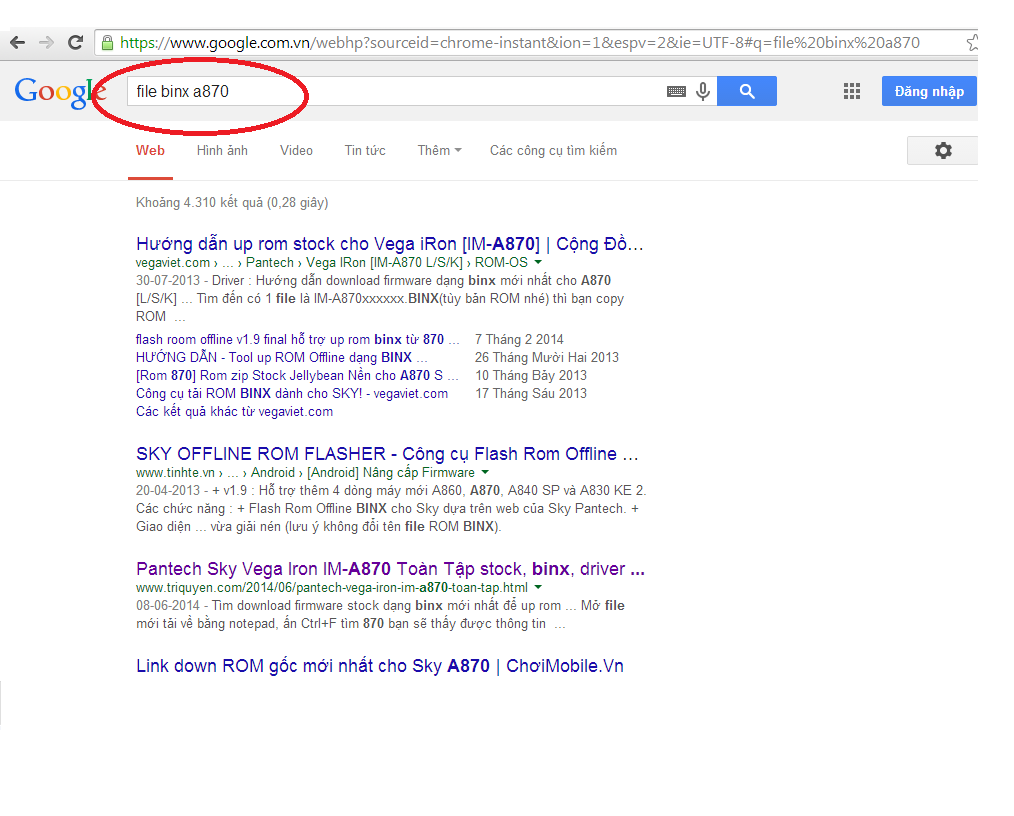Viewport: 1014px width, 816px height.
Task: Switch to the Hình ảnh tab
Action: (x=222, y=151)
